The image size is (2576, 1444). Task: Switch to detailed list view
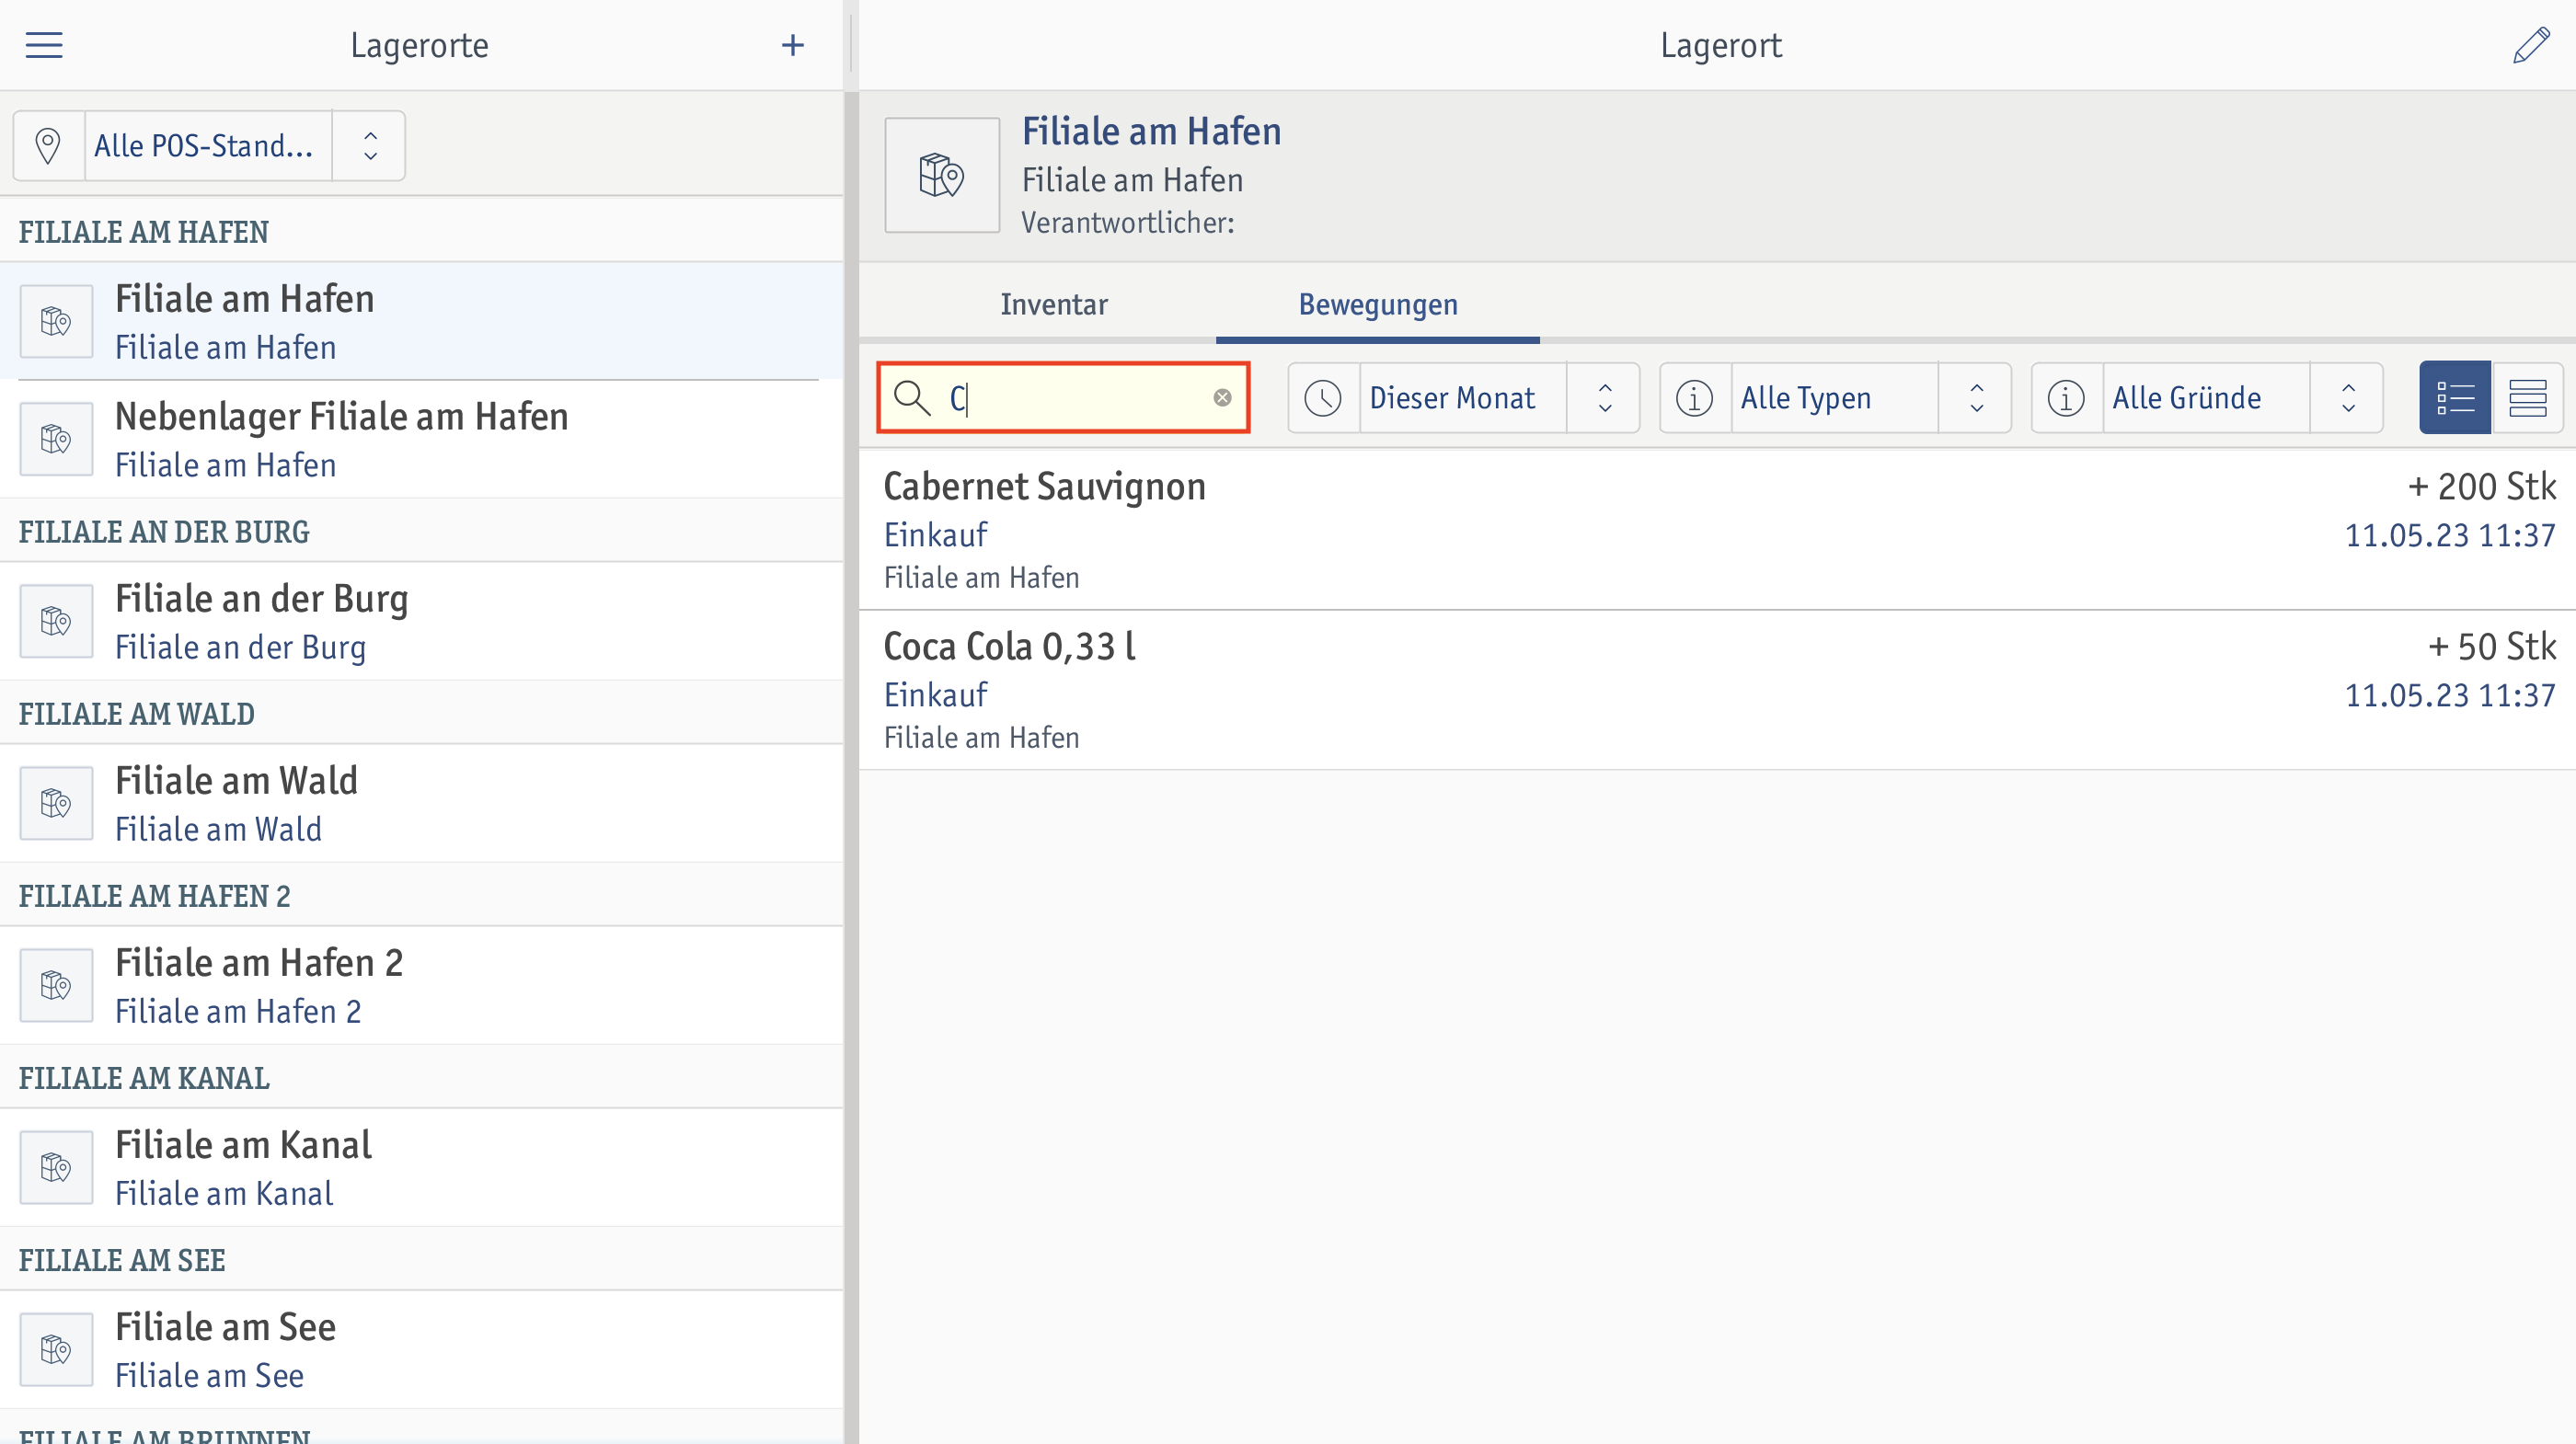pyautogui.click(x=2455, y=398)
